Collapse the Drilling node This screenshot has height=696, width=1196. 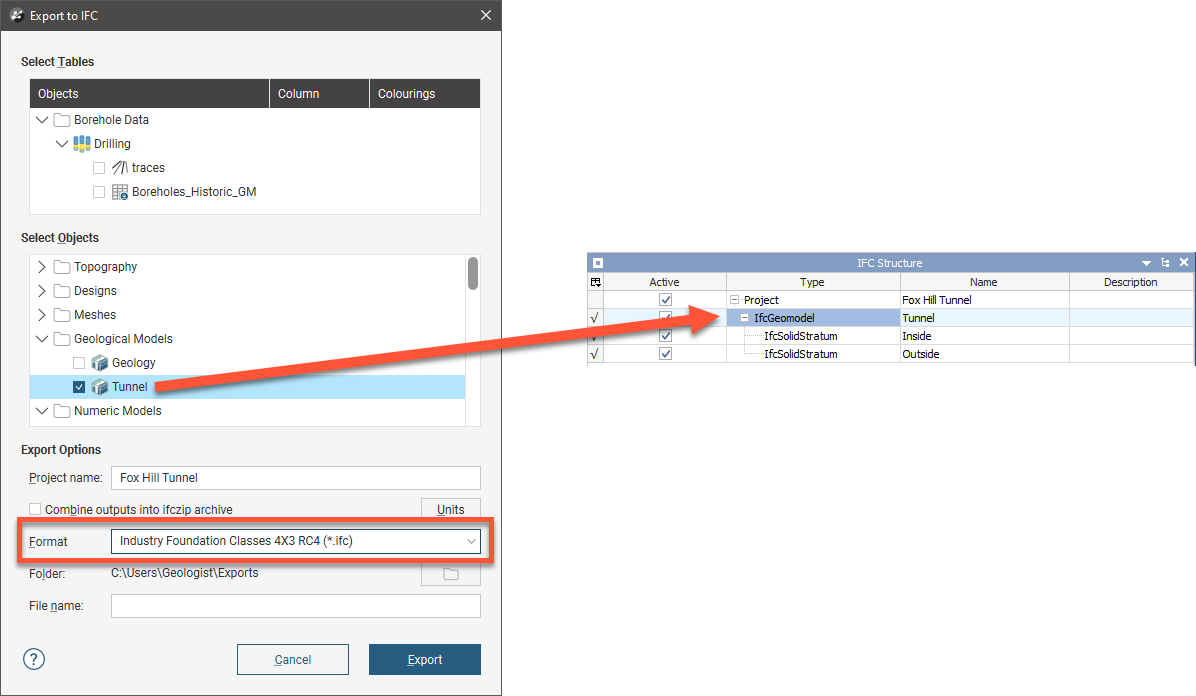62,143
